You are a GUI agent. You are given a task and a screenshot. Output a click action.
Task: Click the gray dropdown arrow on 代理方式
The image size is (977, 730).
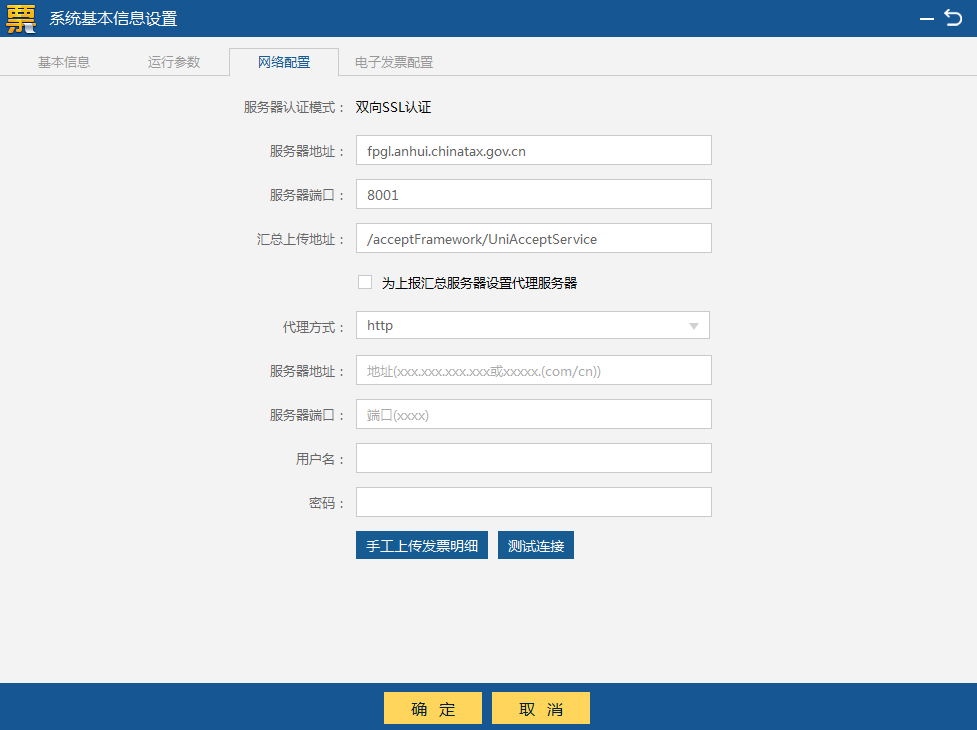click(693, 324)
